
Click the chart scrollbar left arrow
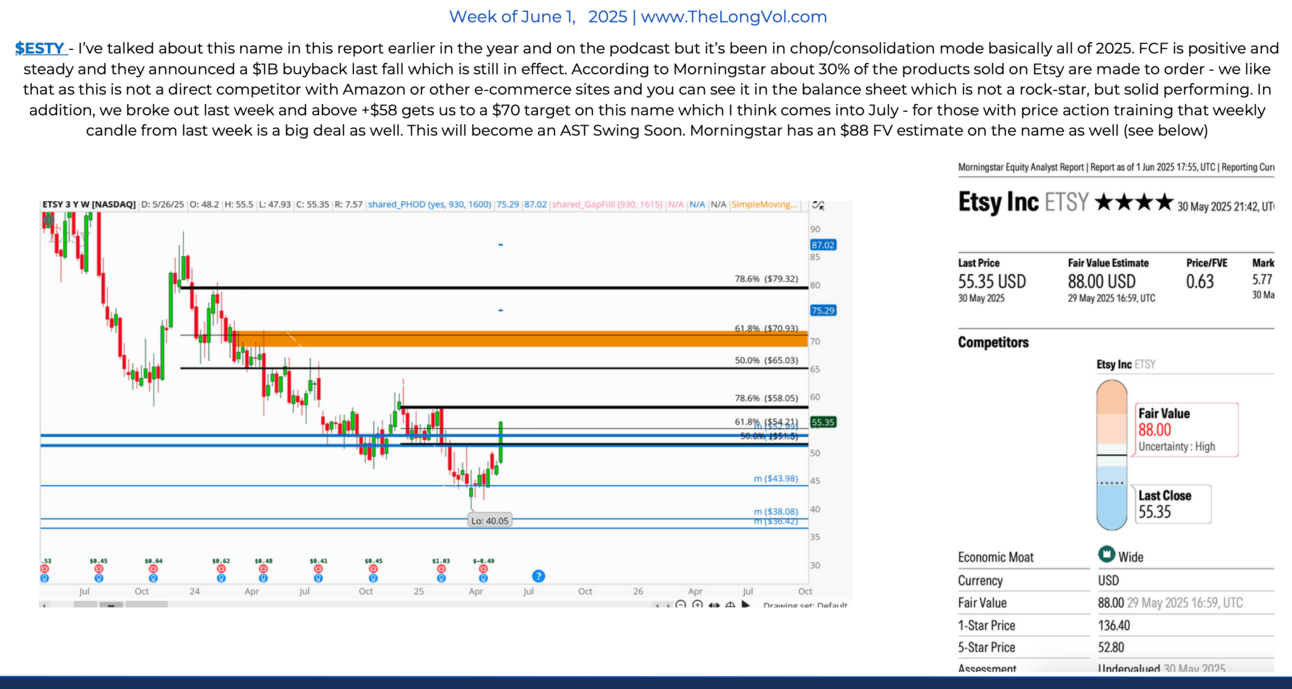point(44,605)
